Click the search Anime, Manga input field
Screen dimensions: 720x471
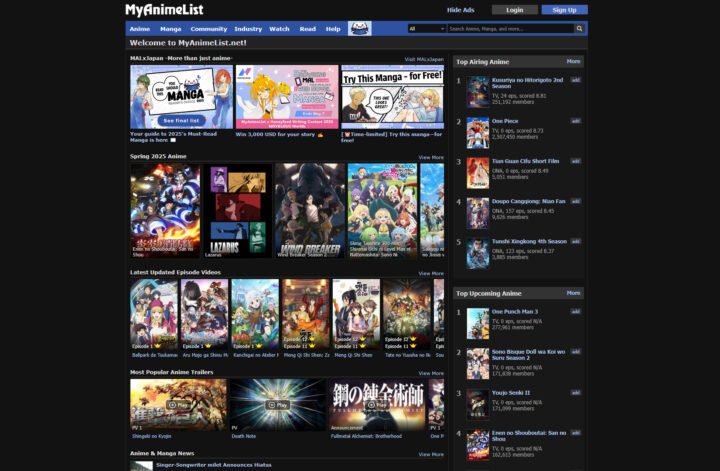coord(511,28)
